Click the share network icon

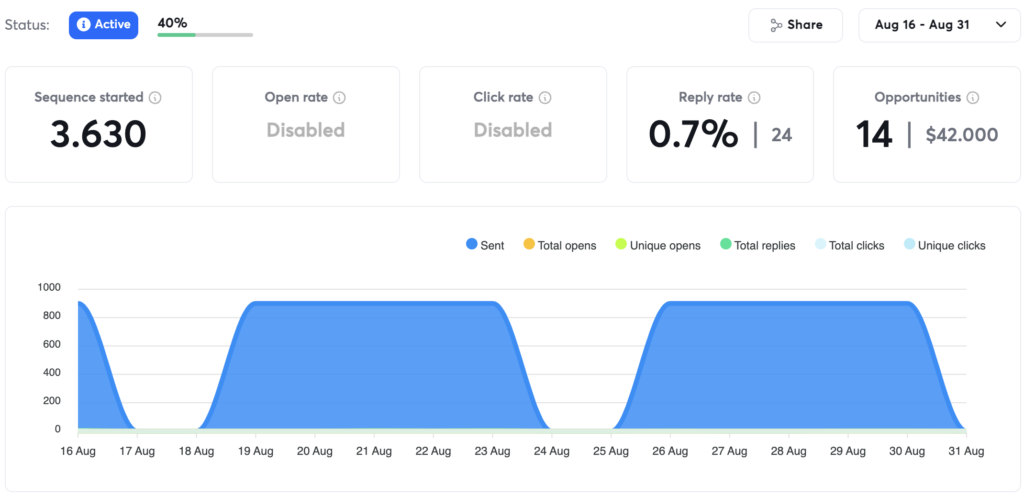pyautogui.click(x=776, y=26)
